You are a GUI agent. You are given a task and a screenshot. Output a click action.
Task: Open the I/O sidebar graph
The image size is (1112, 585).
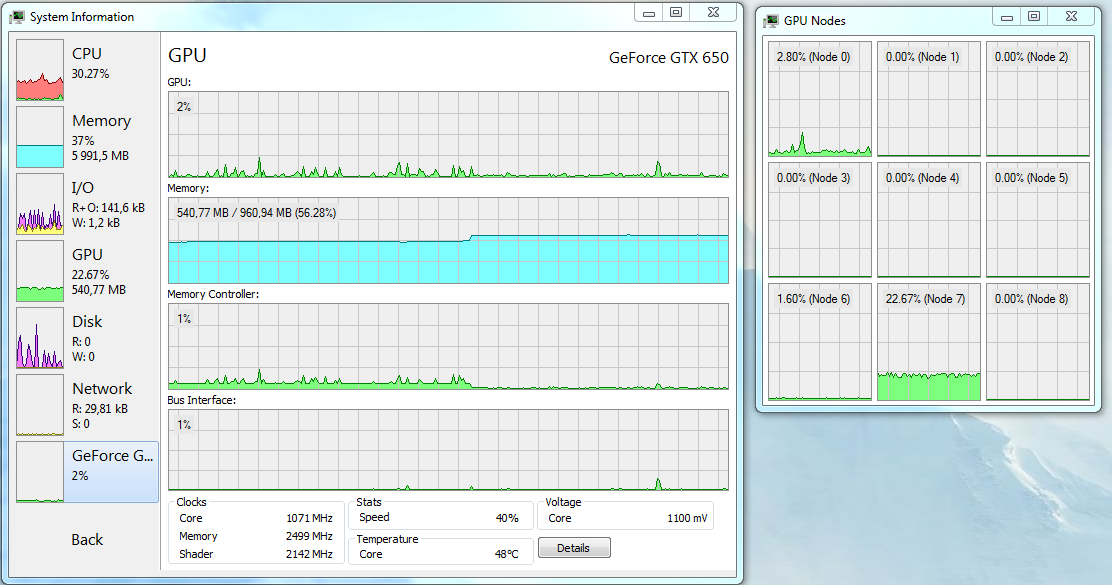pyautogui.click(x=40, y=204)
